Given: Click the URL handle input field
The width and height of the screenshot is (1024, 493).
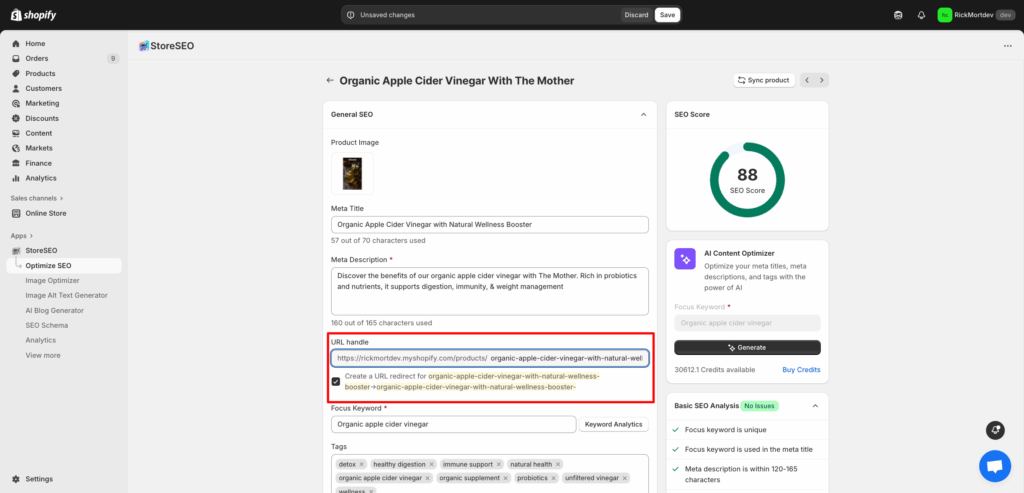Looking at the screenshot, I should click(x=567, y=358).
